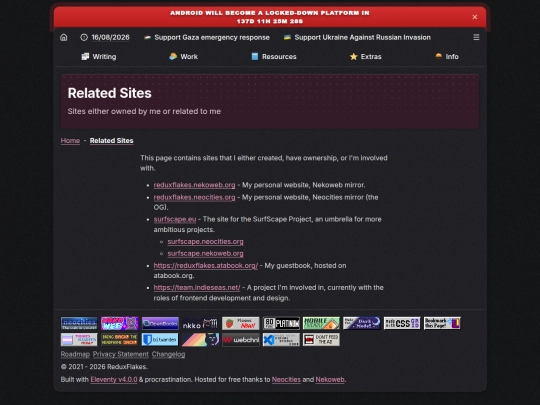Open the hamburger menu icon
Image resolution: width=540 pixels, height=405 pixels.
[x=476, y=37]
